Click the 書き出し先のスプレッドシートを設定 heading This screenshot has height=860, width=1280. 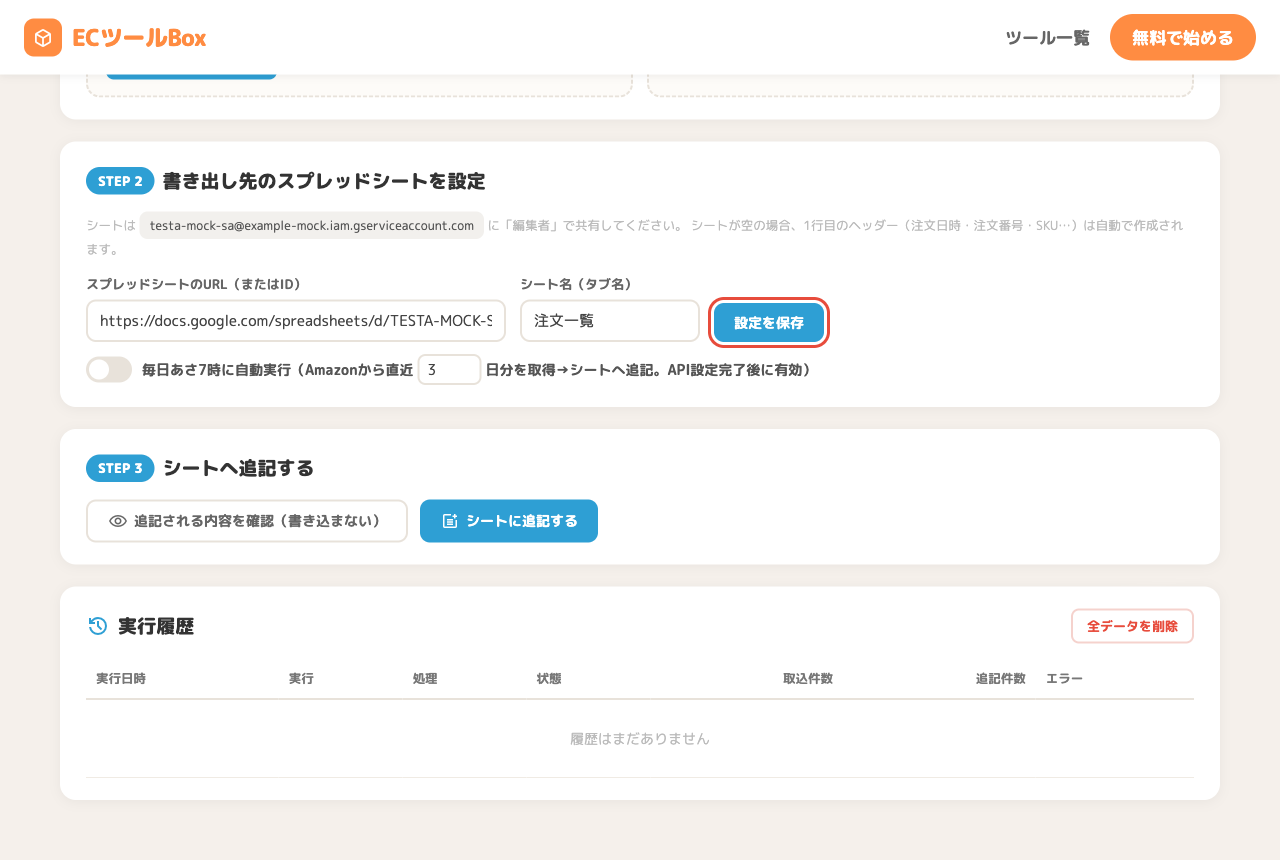tap(324, 181)
